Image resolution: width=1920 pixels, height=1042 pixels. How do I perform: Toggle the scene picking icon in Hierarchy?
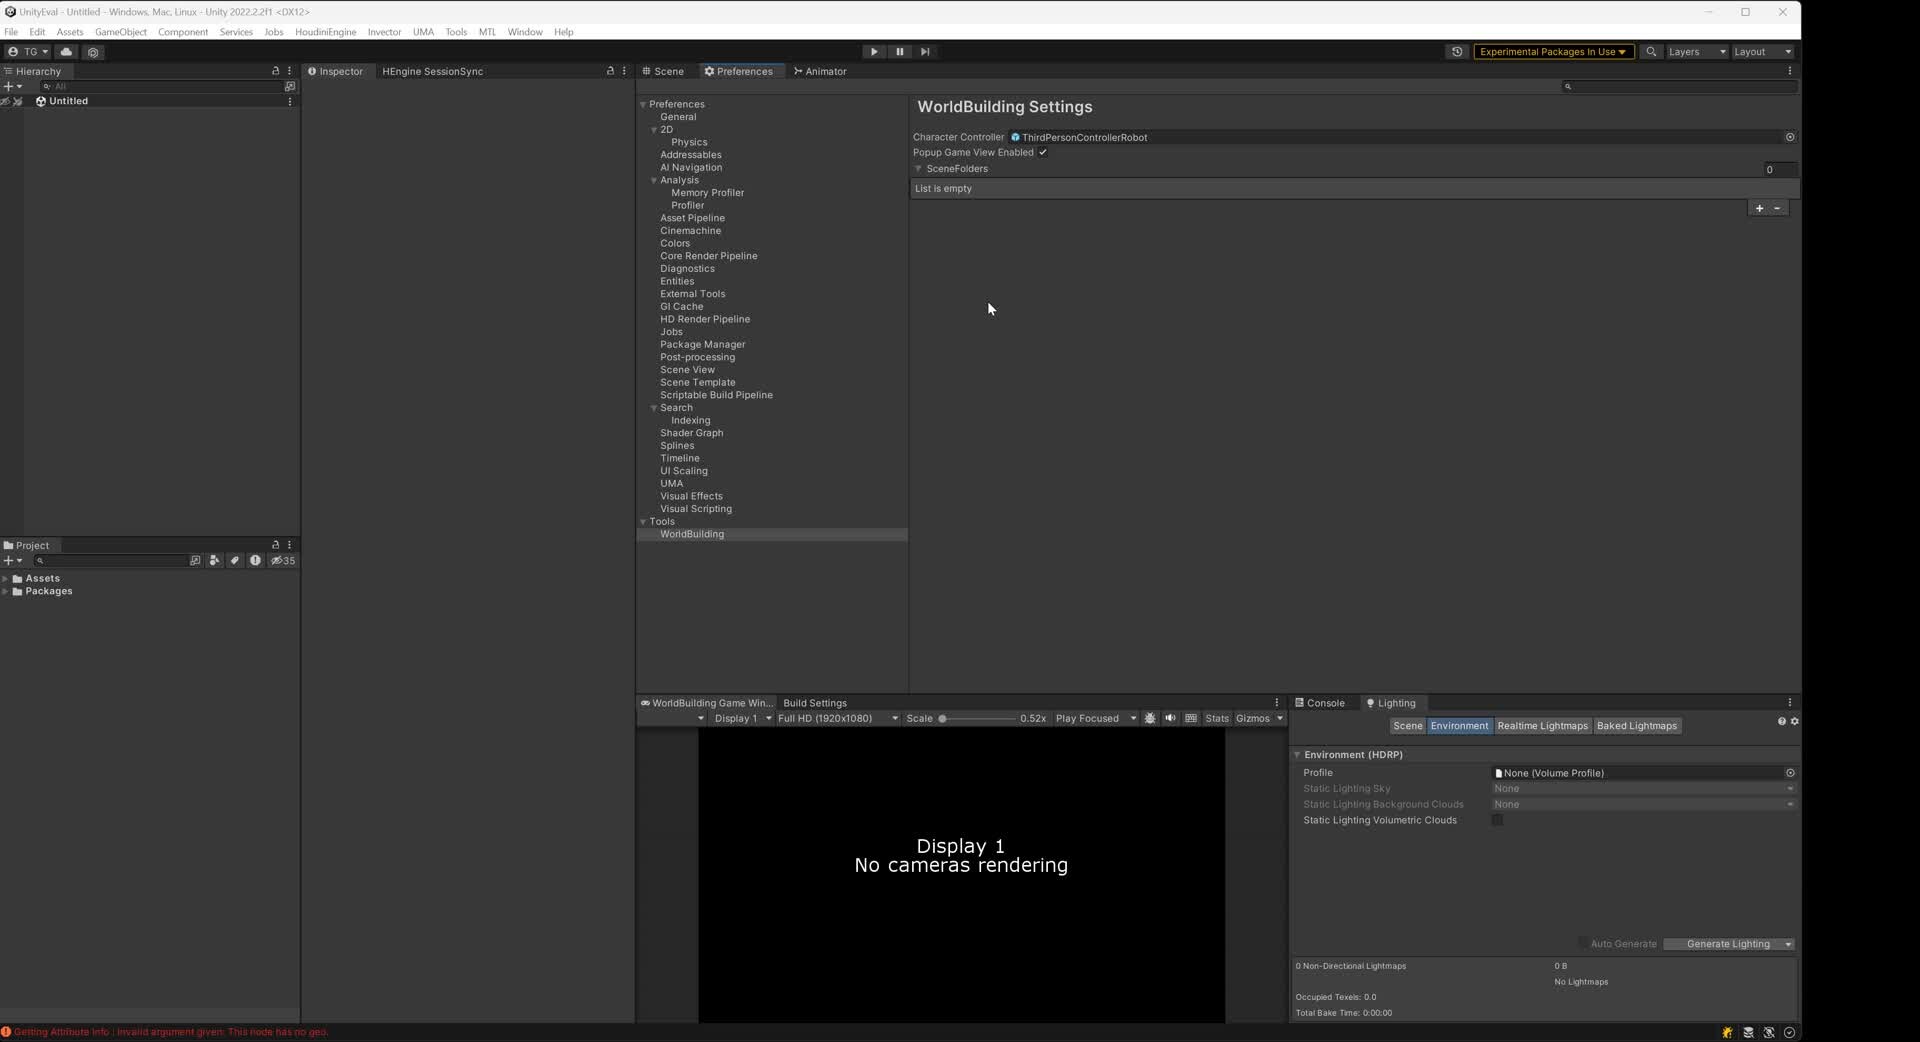[17, 101]
